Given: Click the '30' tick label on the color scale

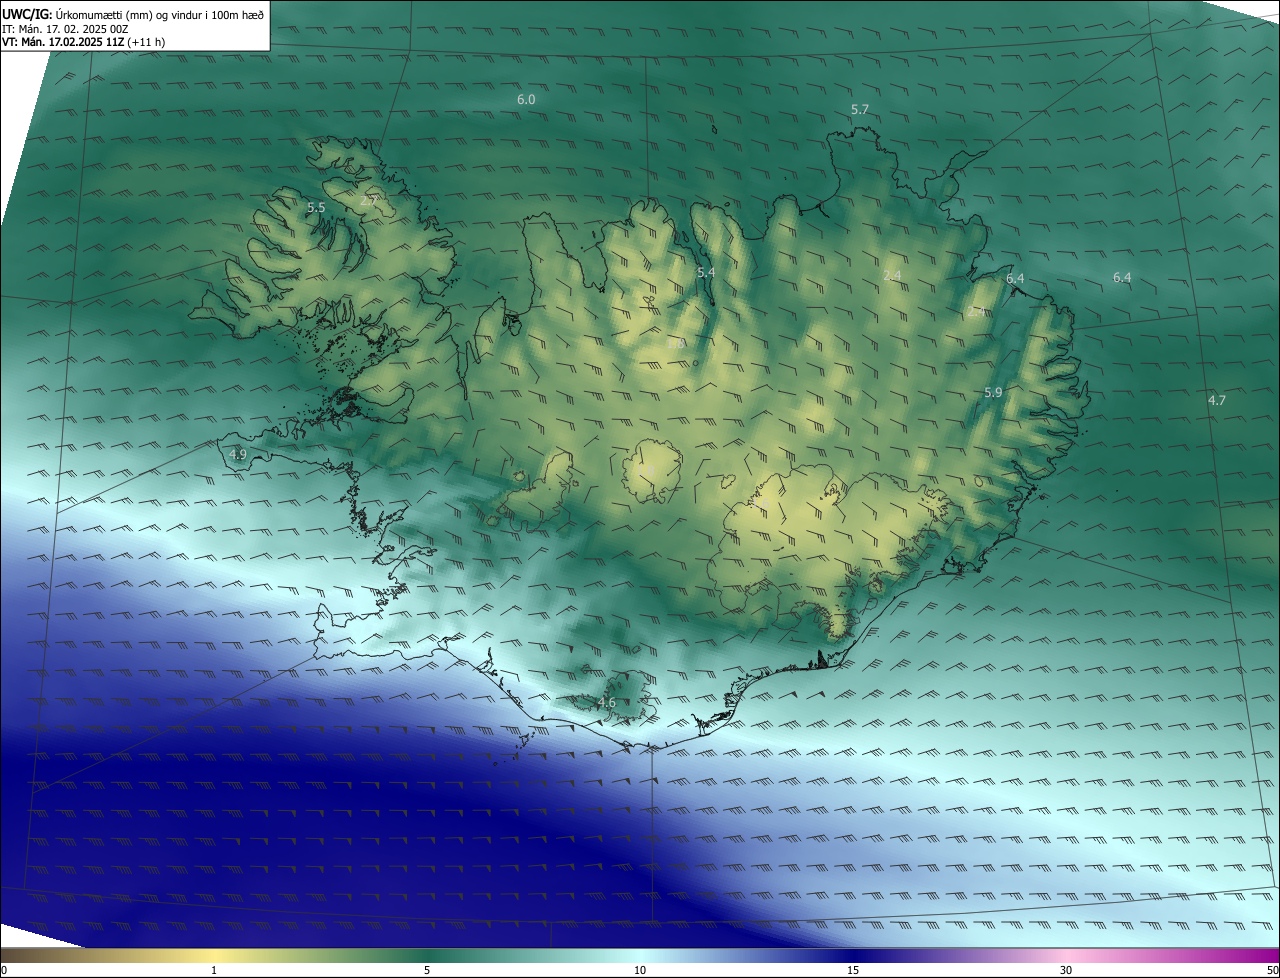Looking at the screenshot, I should [1066, 970].
